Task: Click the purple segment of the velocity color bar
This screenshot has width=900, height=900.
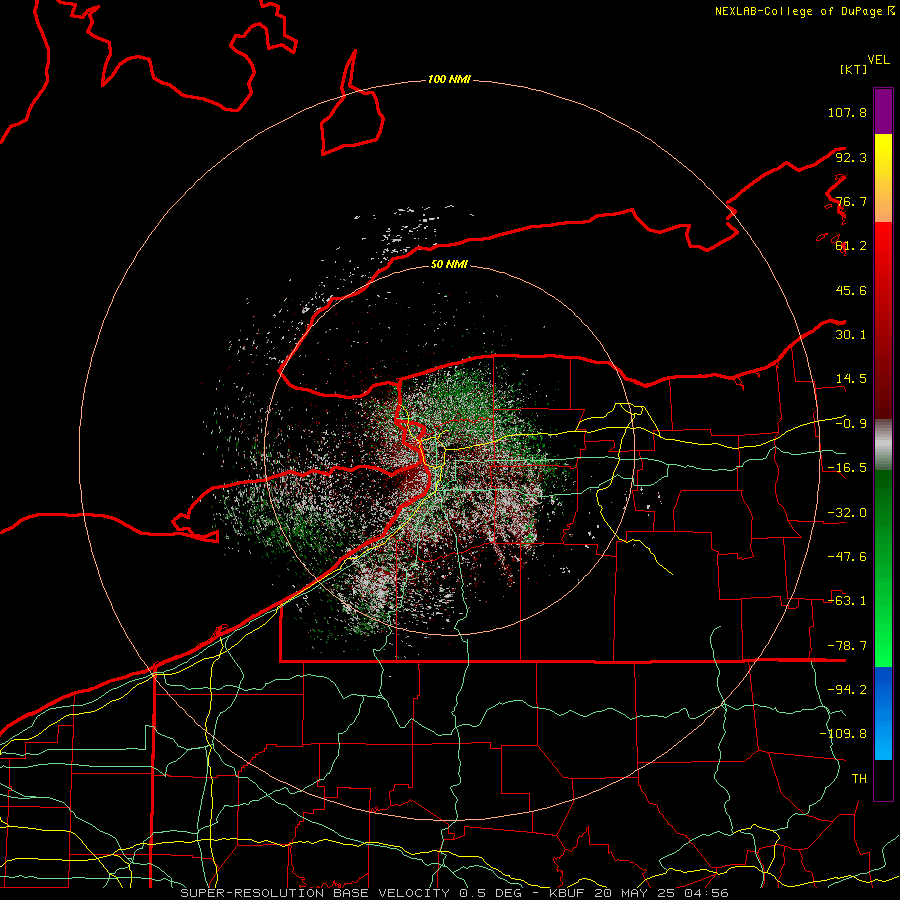Action: pos(883,111)
